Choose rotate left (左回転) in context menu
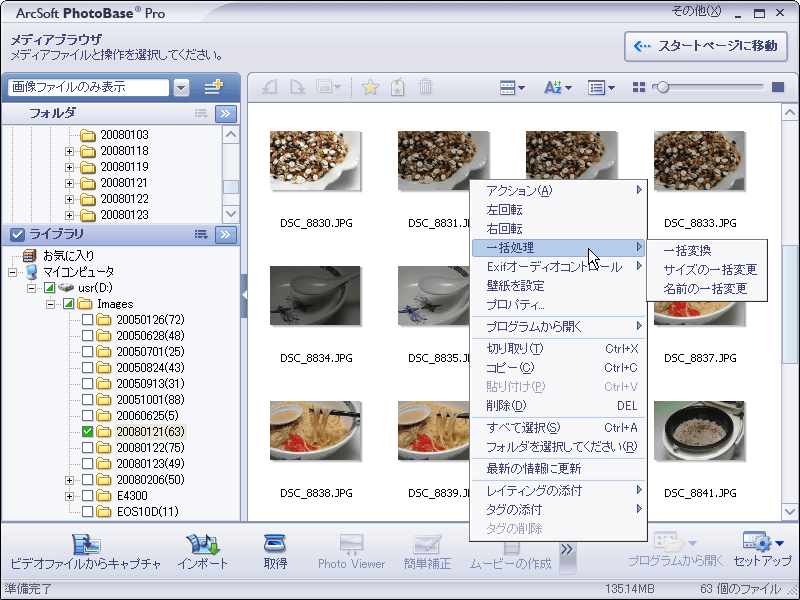Viewport: 800px width, 600px height. [x=559, y=210]
